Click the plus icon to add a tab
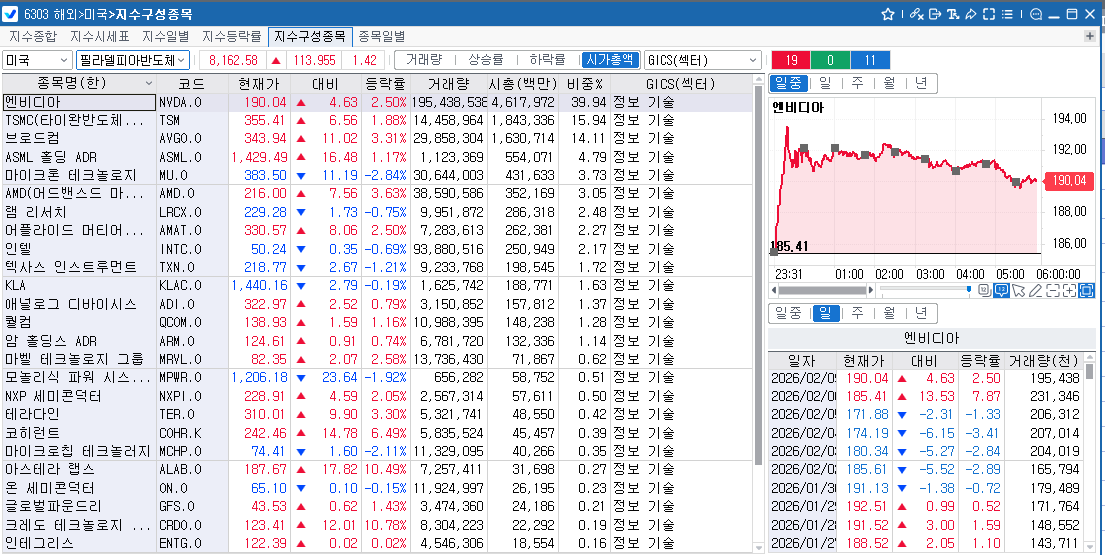 coord(1090,36)
